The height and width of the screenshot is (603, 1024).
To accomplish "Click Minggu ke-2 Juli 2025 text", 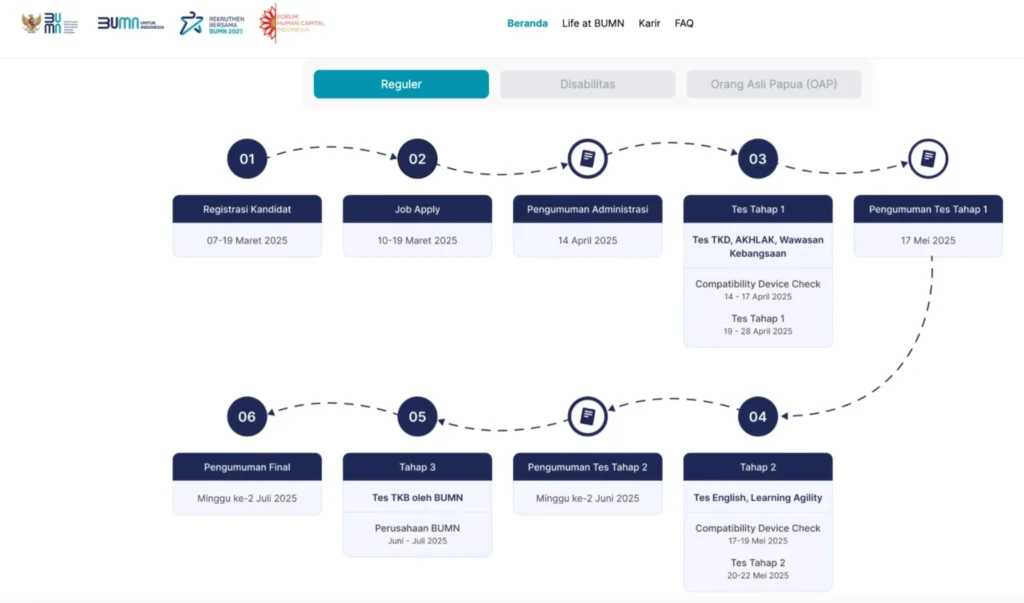I will pos(247,498).
